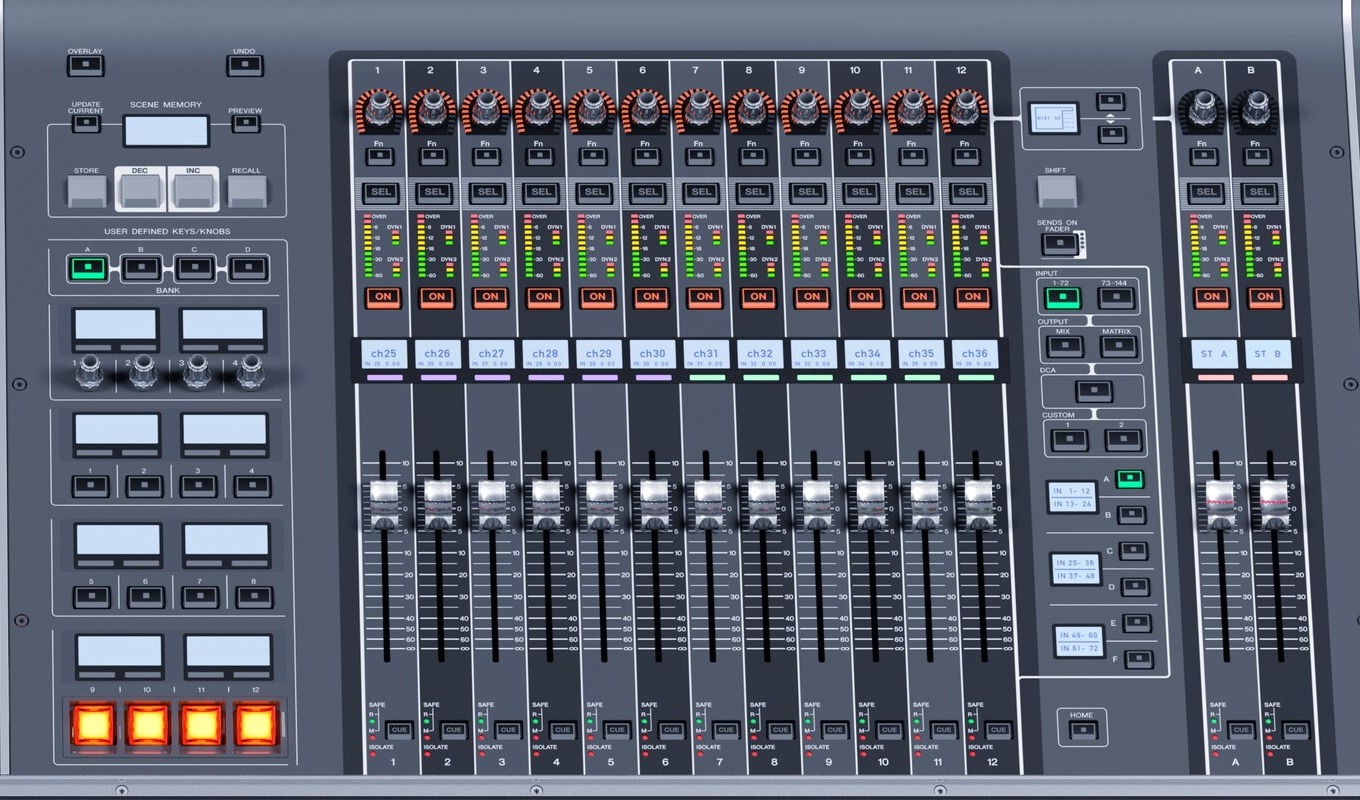Click the Fn key on channel 7
The height and width of the screenshot is (800, 1360).
699,156
